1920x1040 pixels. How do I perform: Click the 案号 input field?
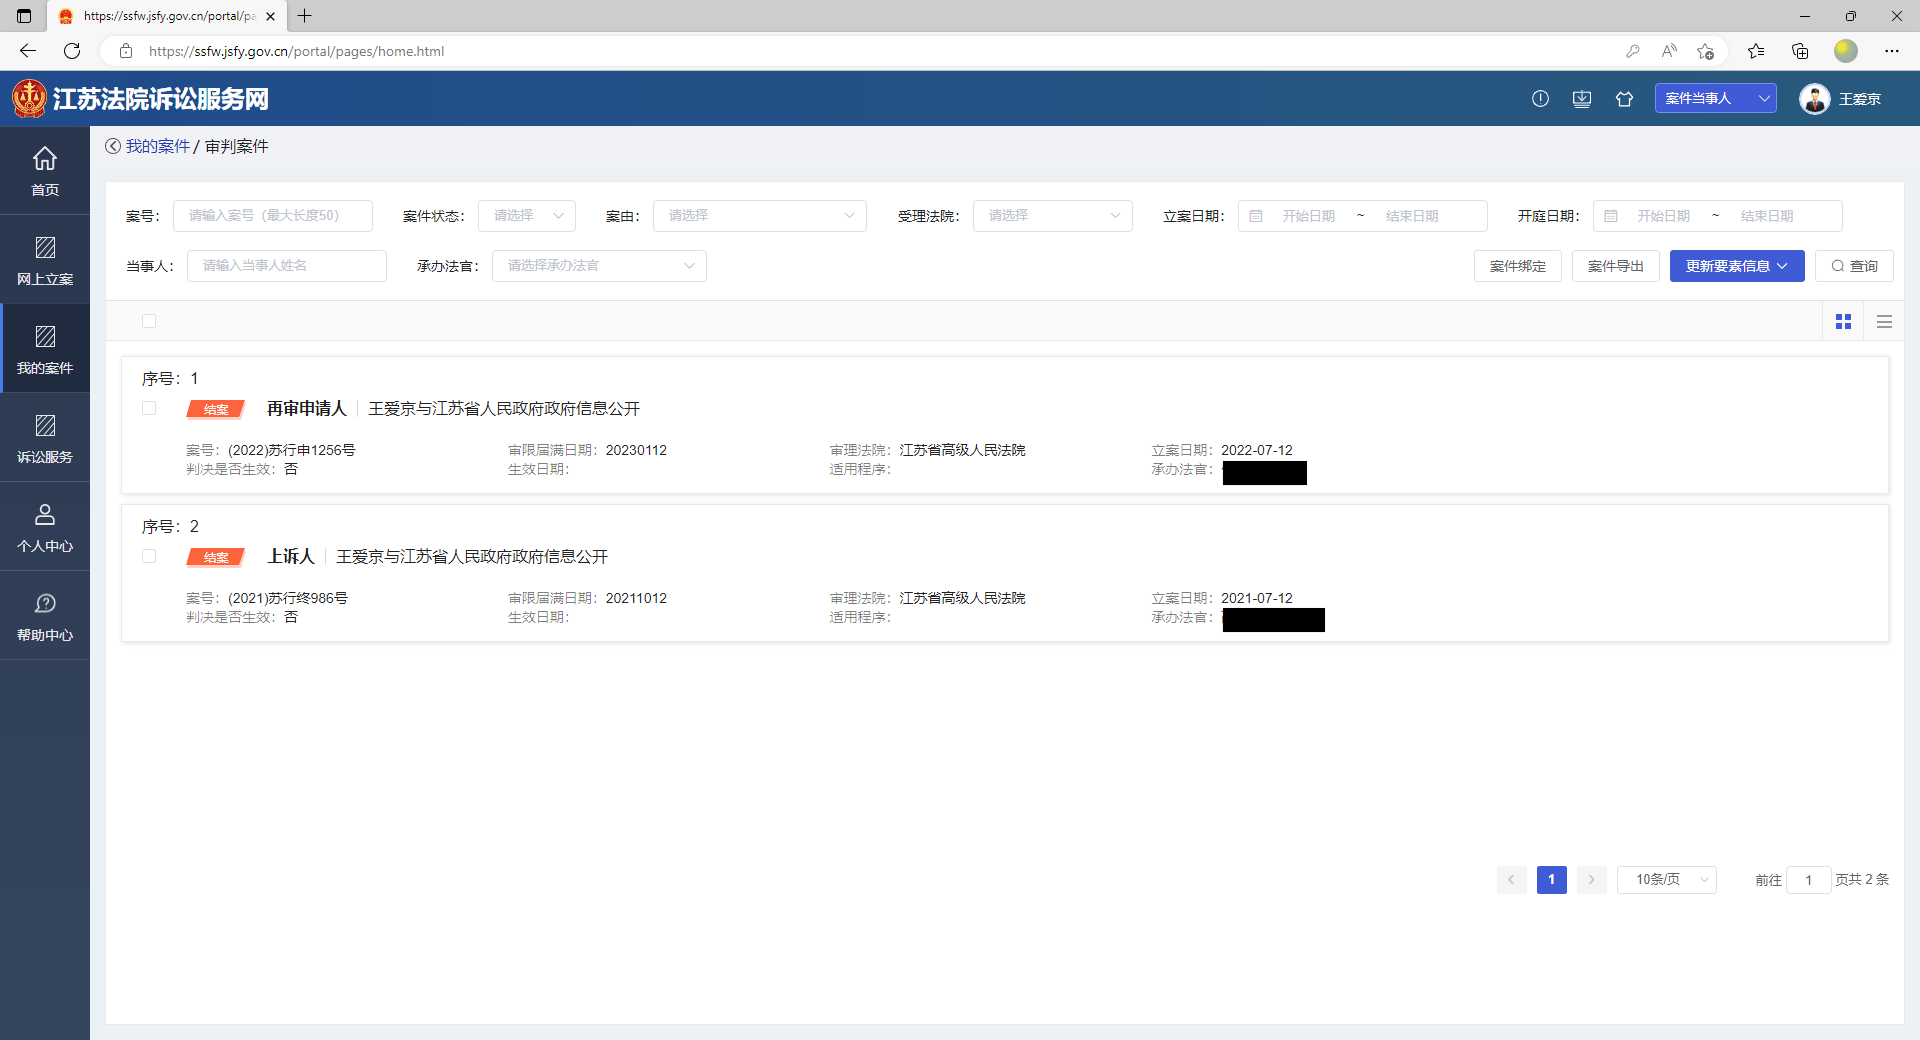point(272,216)
